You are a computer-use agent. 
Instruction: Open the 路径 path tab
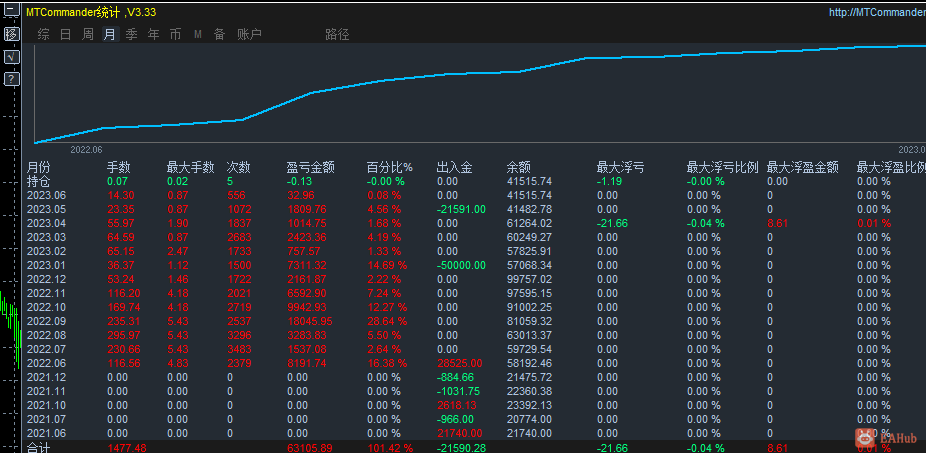coord(337,35)
